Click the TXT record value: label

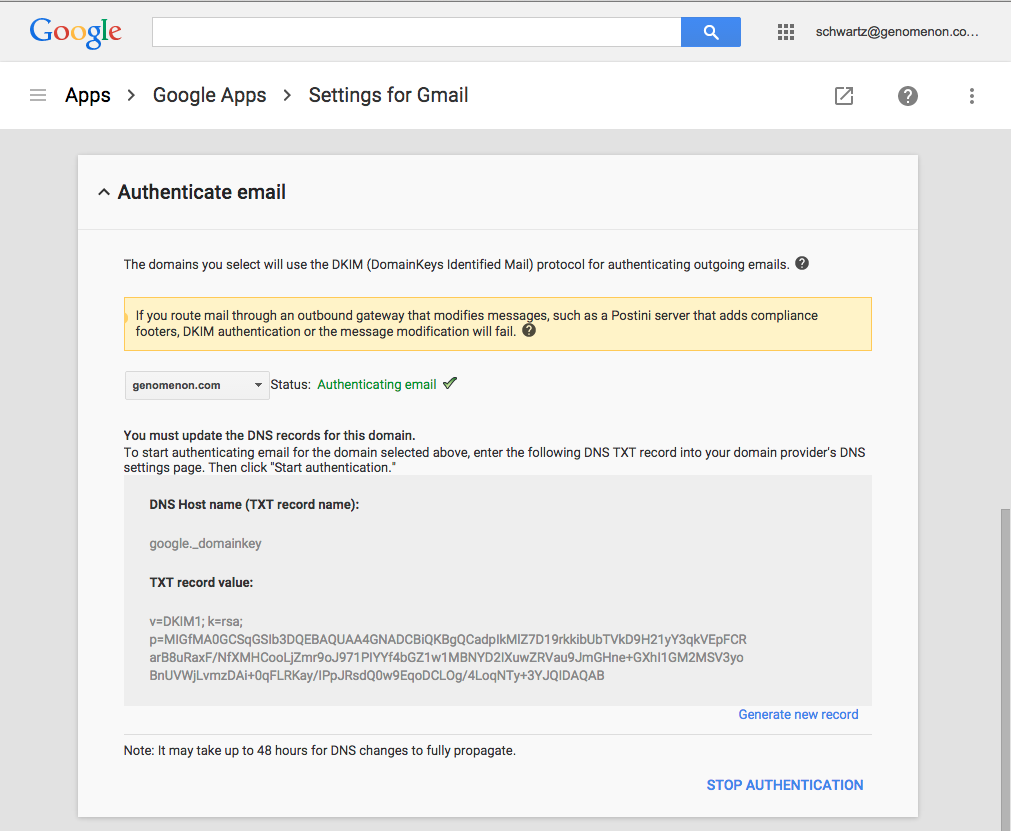coord(201,582)
